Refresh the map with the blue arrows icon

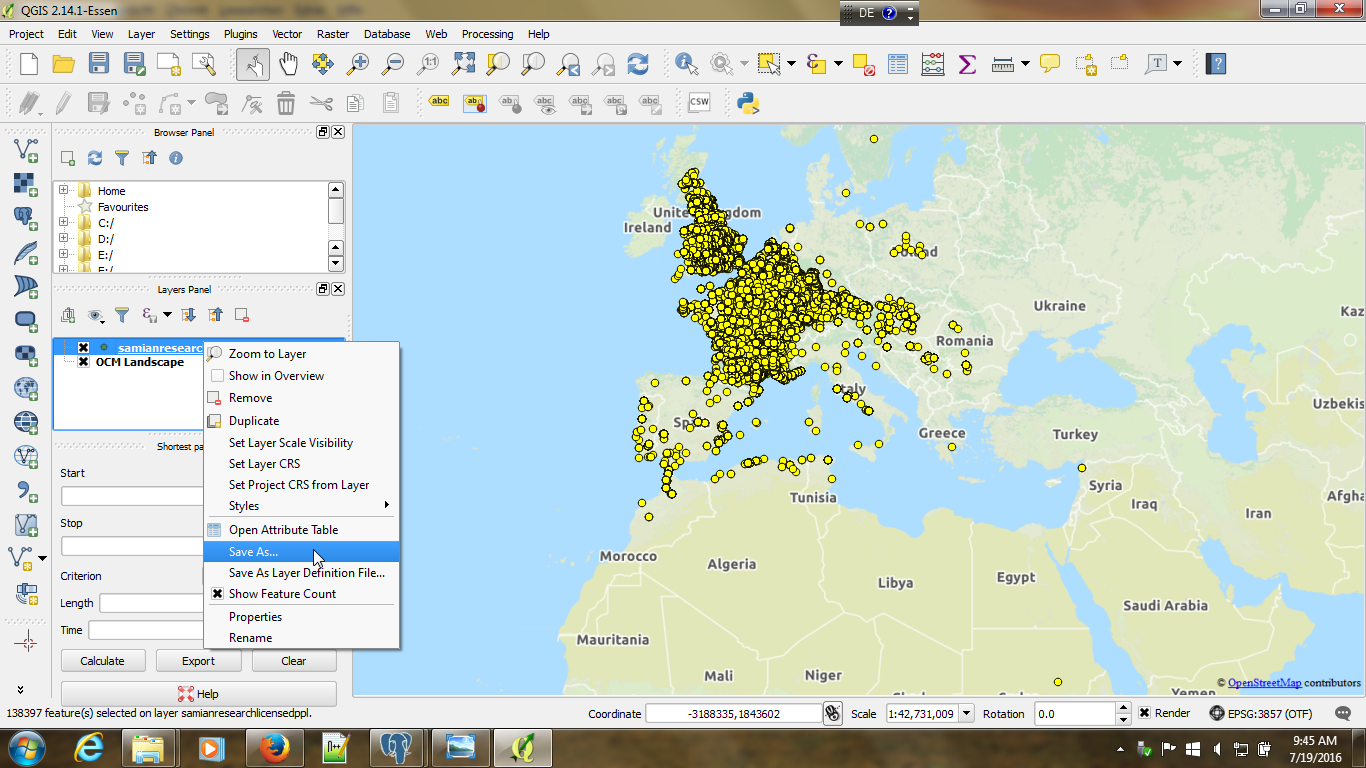(x=638, y=64)
